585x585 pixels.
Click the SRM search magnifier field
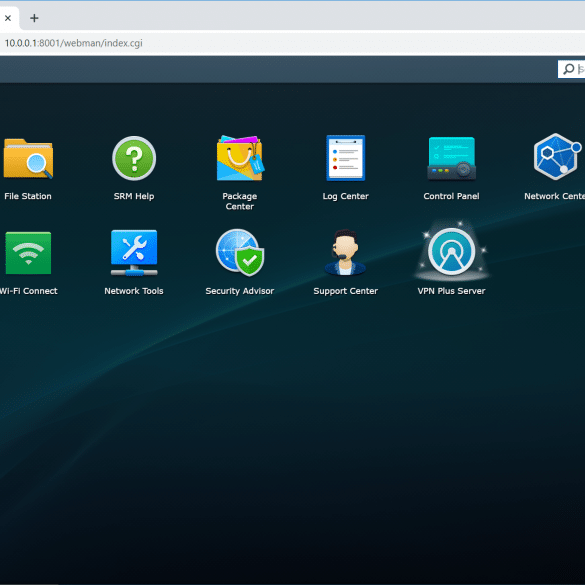coord(571,69)
